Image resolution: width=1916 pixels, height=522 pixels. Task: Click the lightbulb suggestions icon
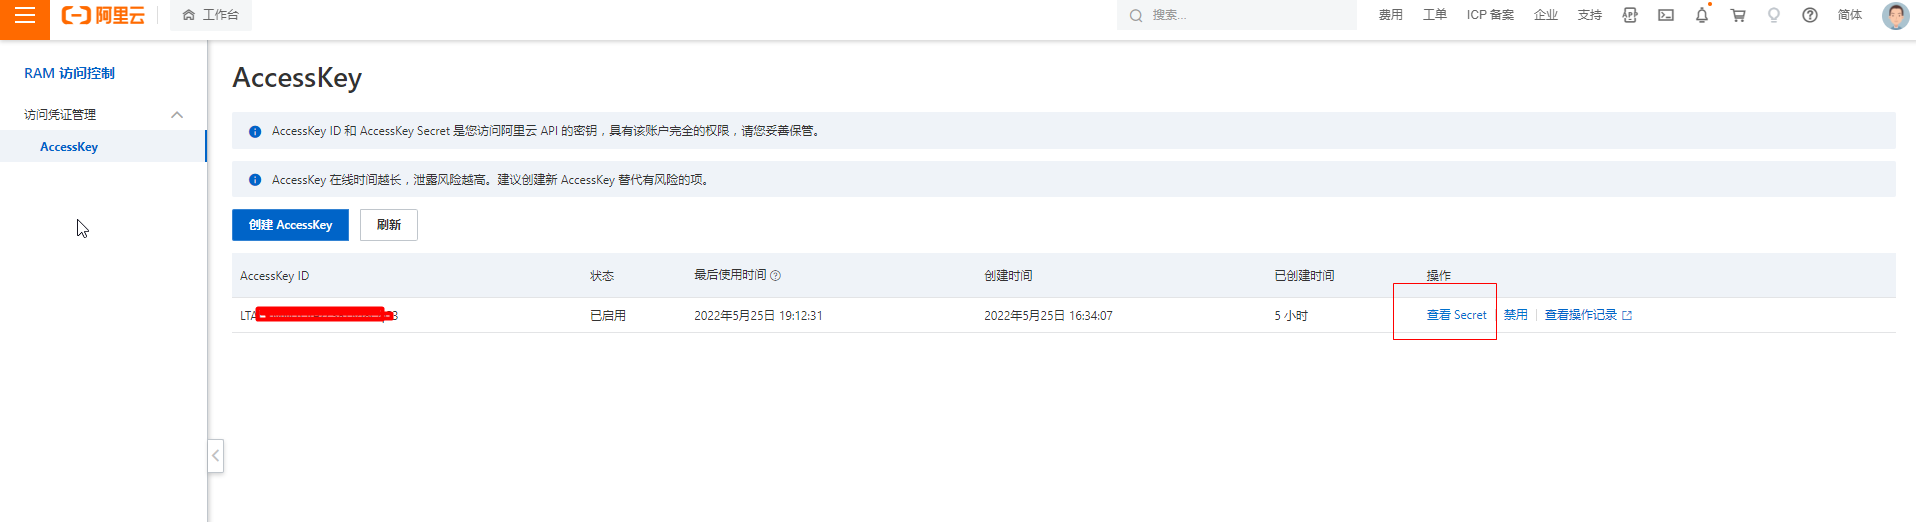[x=1773, y=15]
